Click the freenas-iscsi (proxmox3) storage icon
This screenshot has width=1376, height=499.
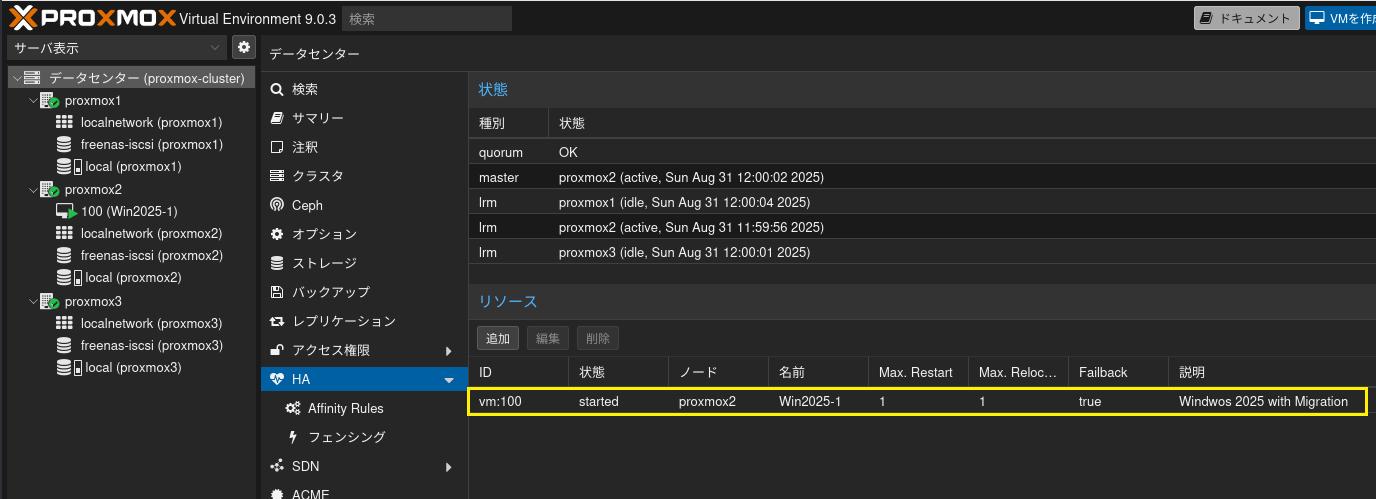point(64,346)
